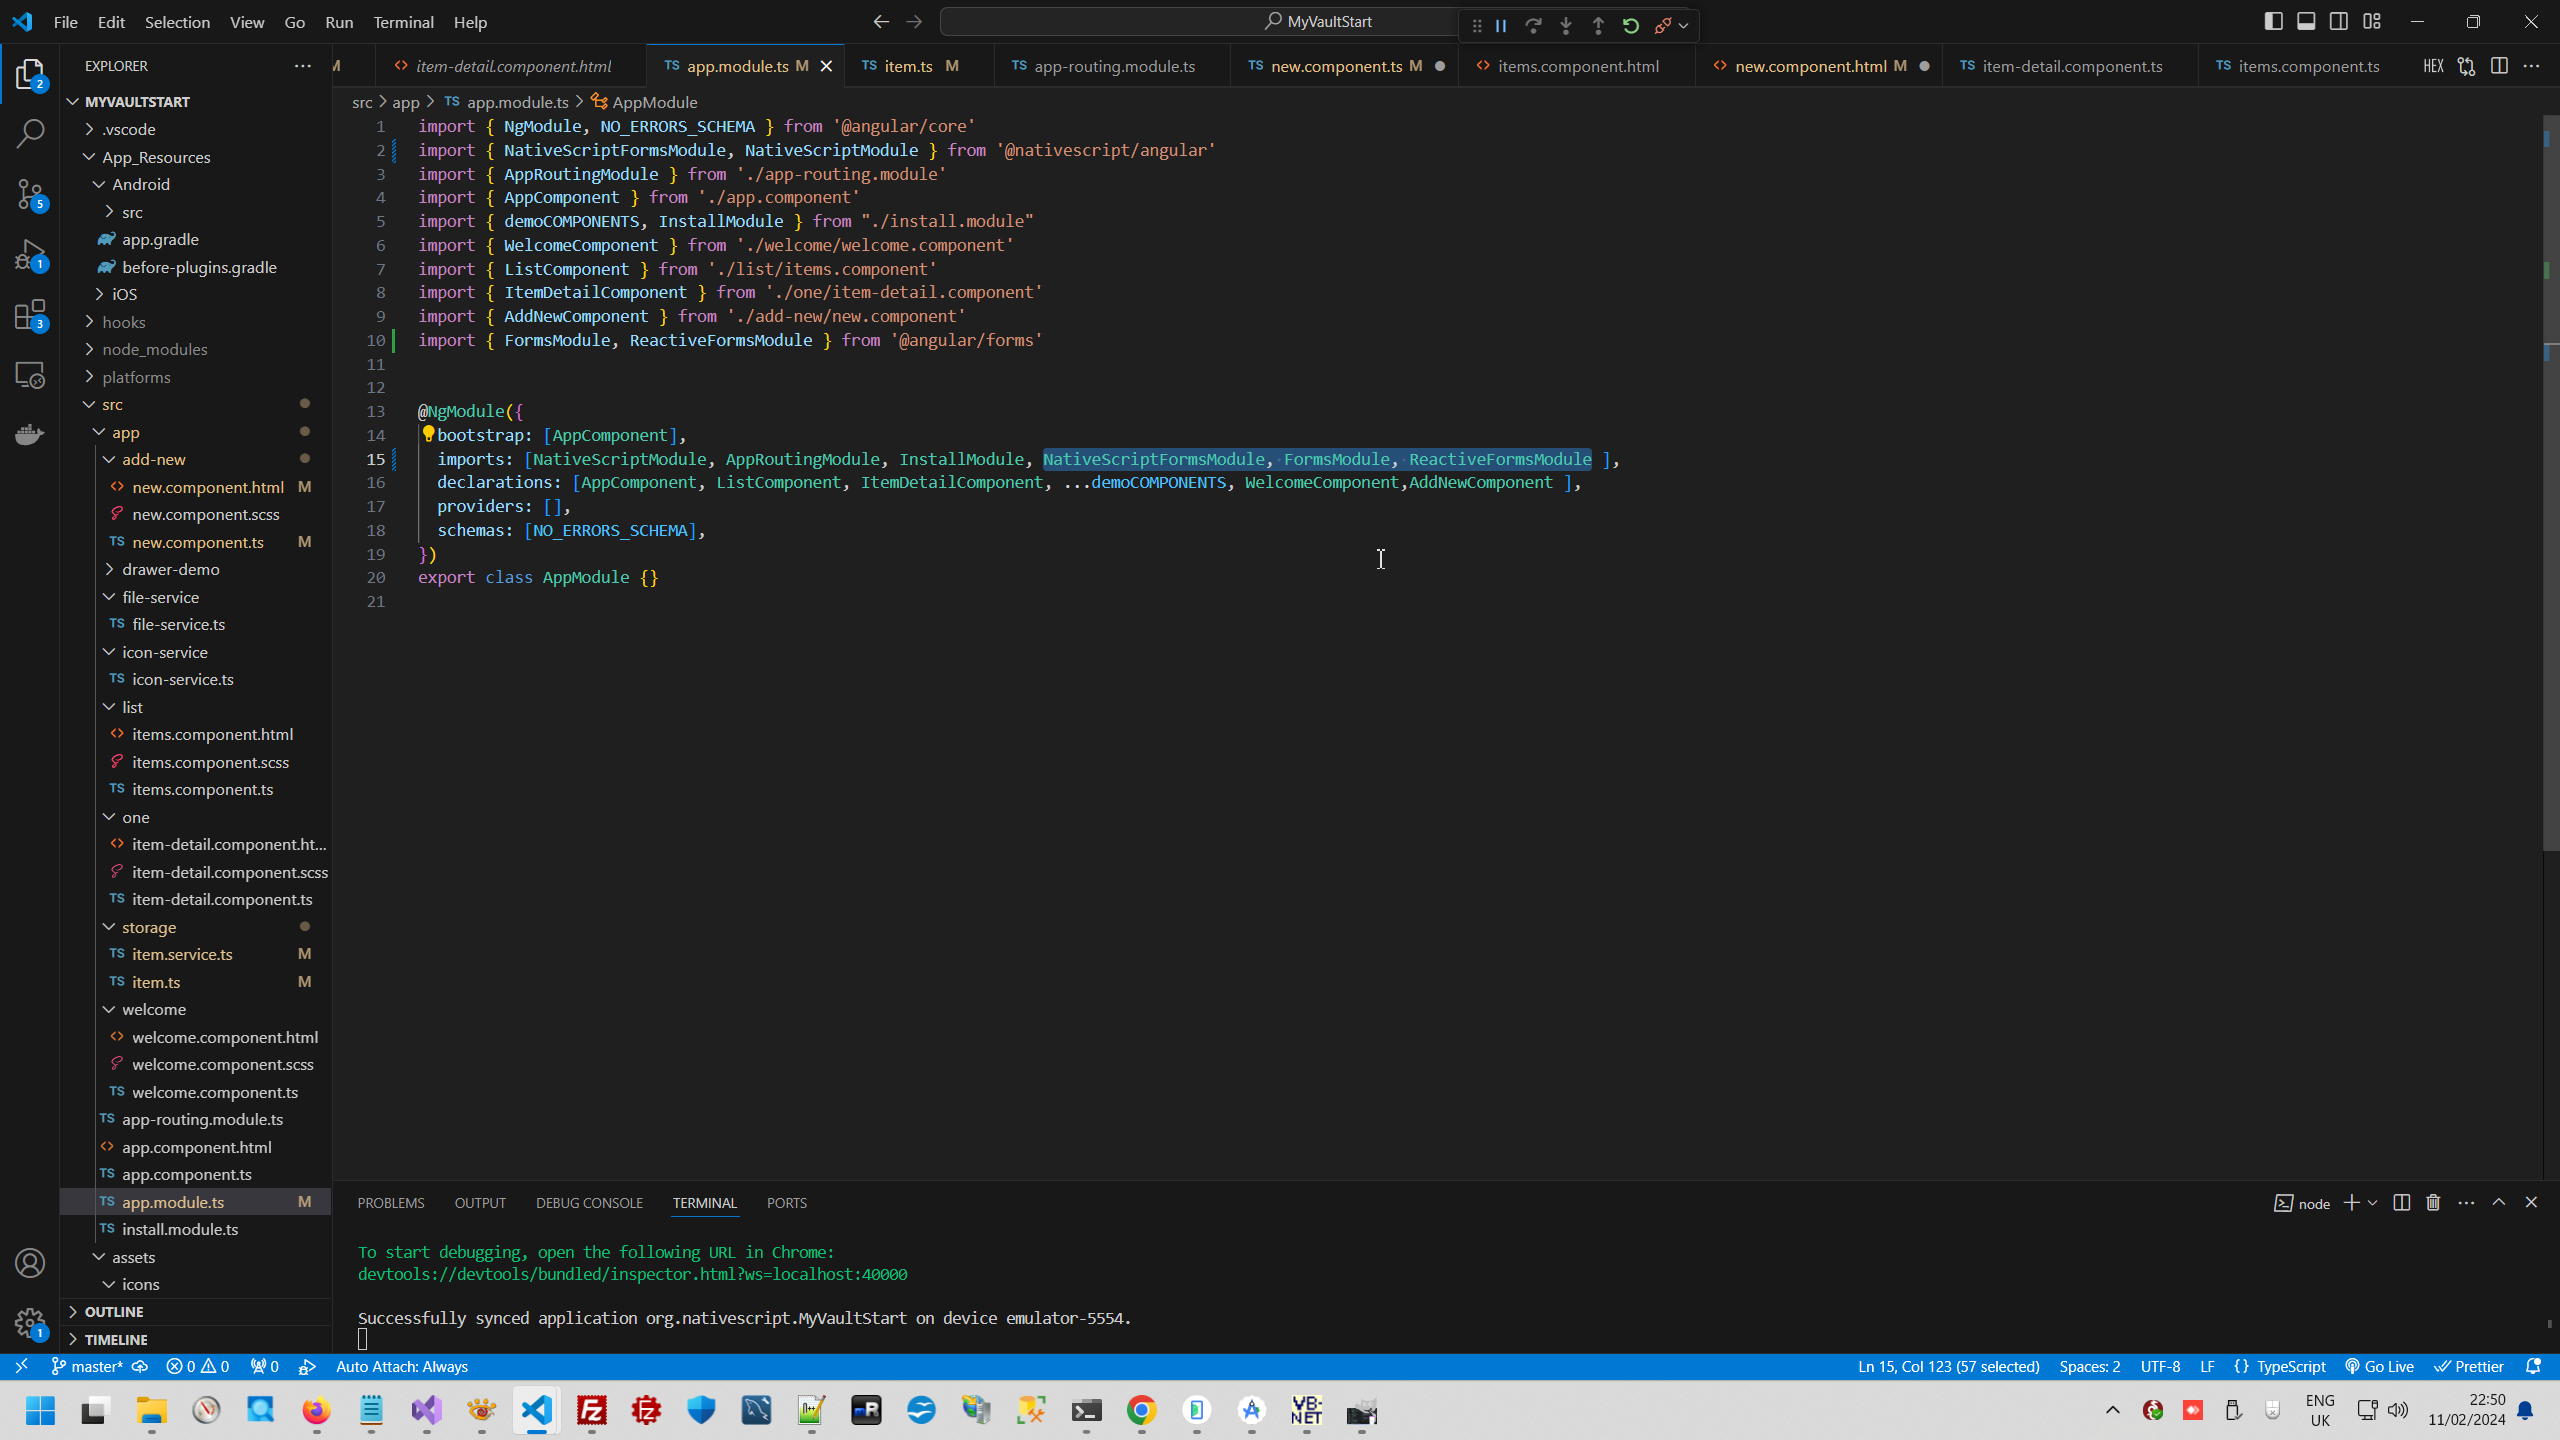Toggle Auto Attach: Always in status bar
This screenshot has width=2560, height=1440.
click(401, 1367)
